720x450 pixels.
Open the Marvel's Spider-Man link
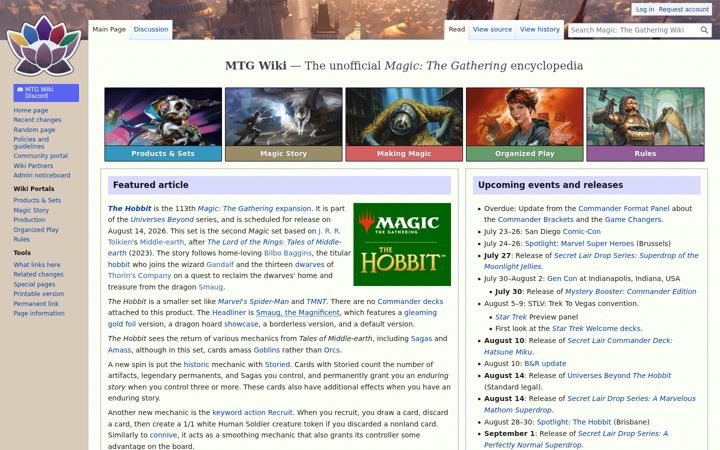pos(253,302)
